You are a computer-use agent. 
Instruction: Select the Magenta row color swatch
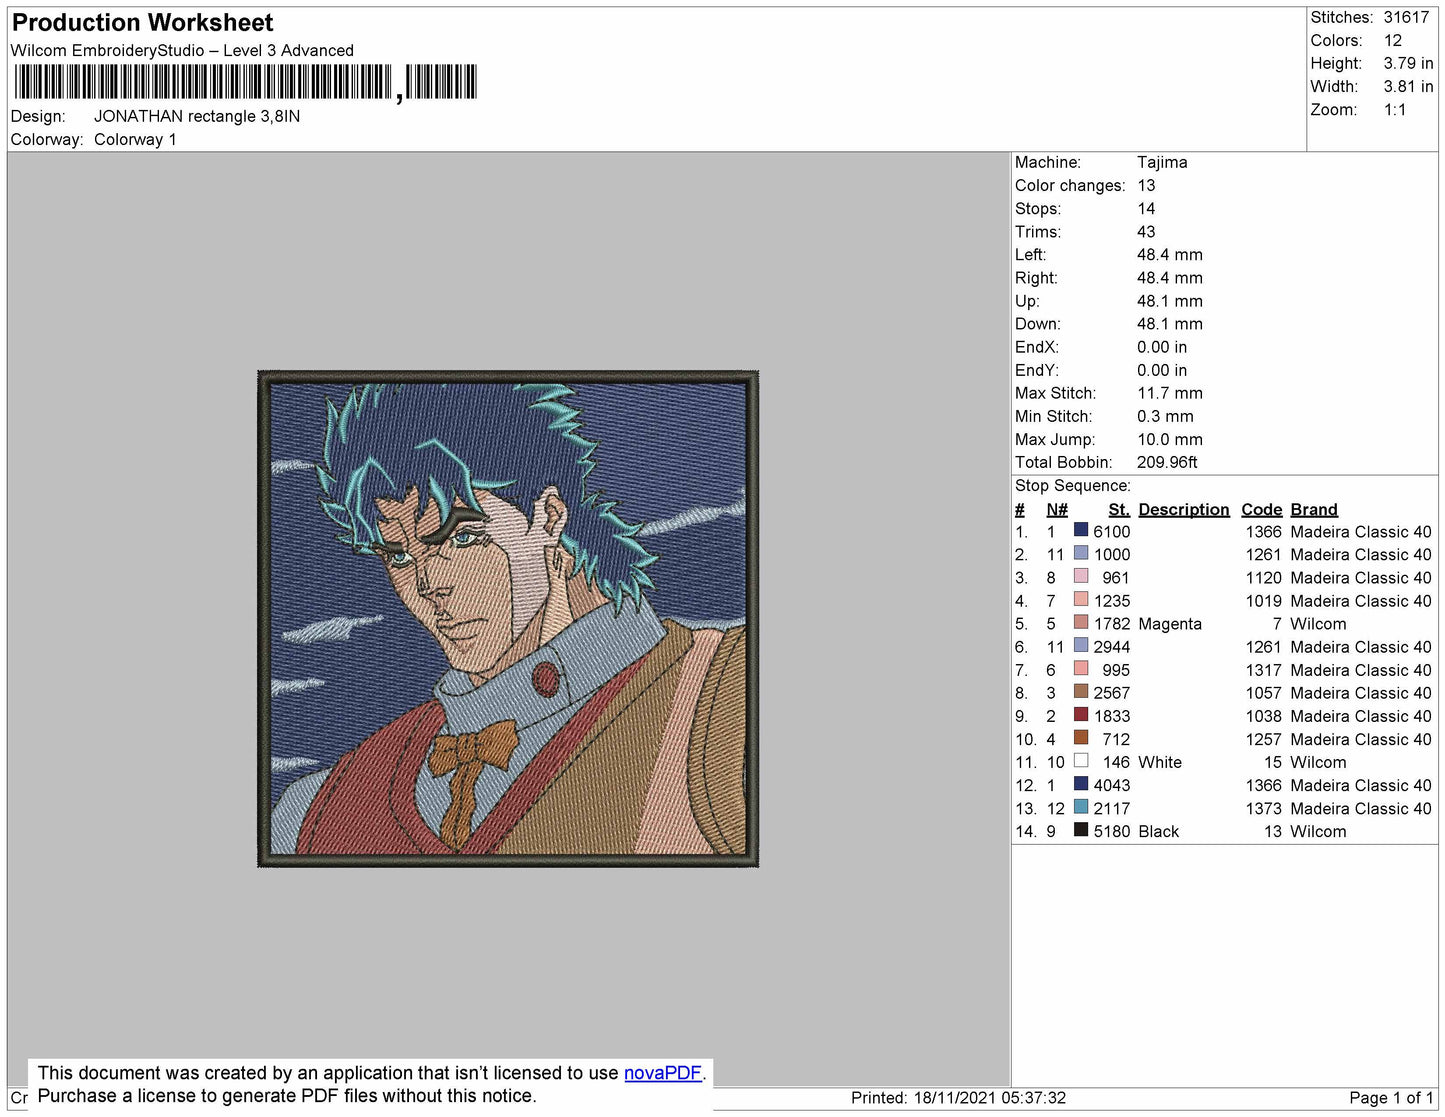[1081, 622]
